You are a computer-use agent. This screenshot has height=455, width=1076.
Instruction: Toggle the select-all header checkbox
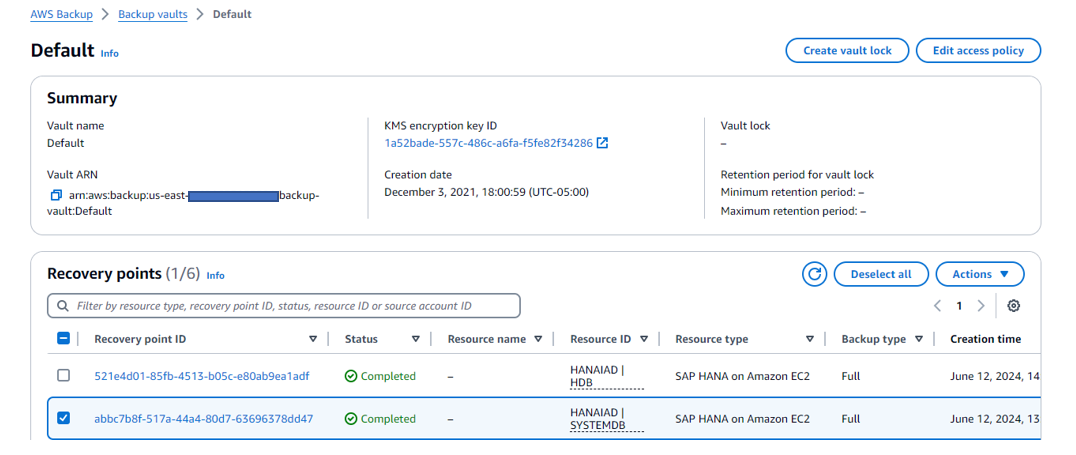tap(63, 339)
